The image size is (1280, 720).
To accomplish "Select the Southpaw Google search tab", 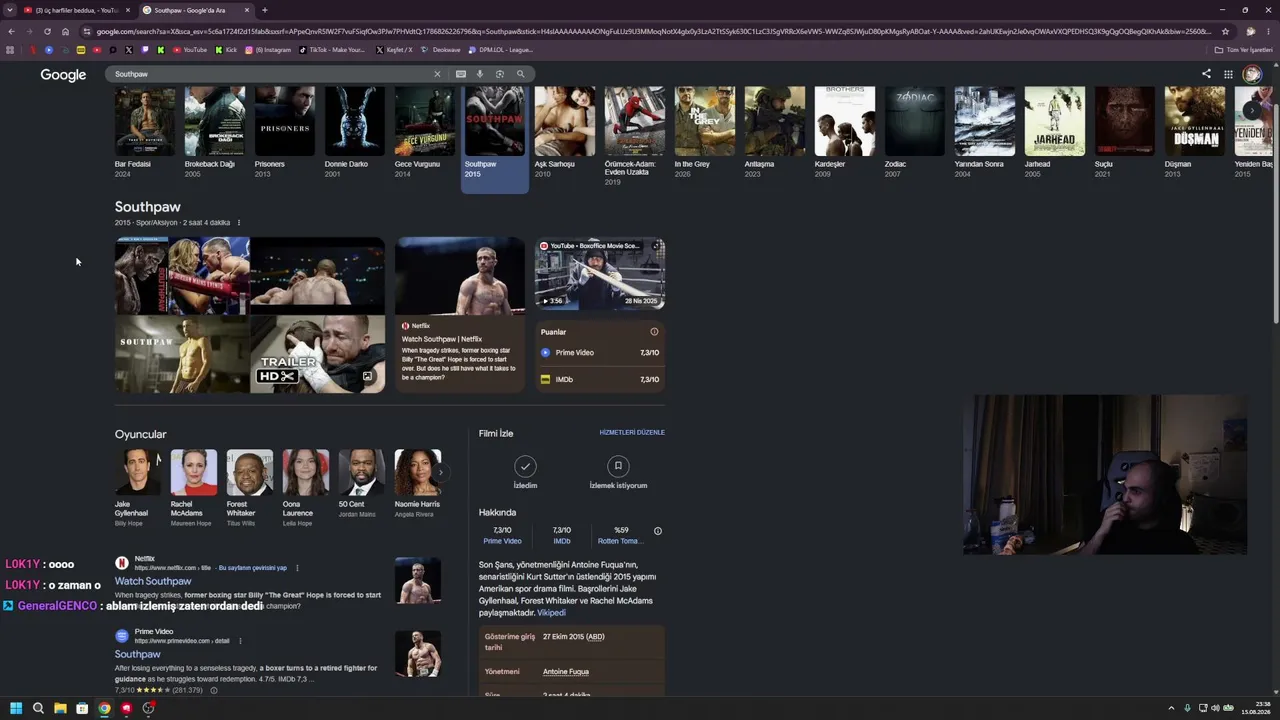I will (x=196, y=10).
